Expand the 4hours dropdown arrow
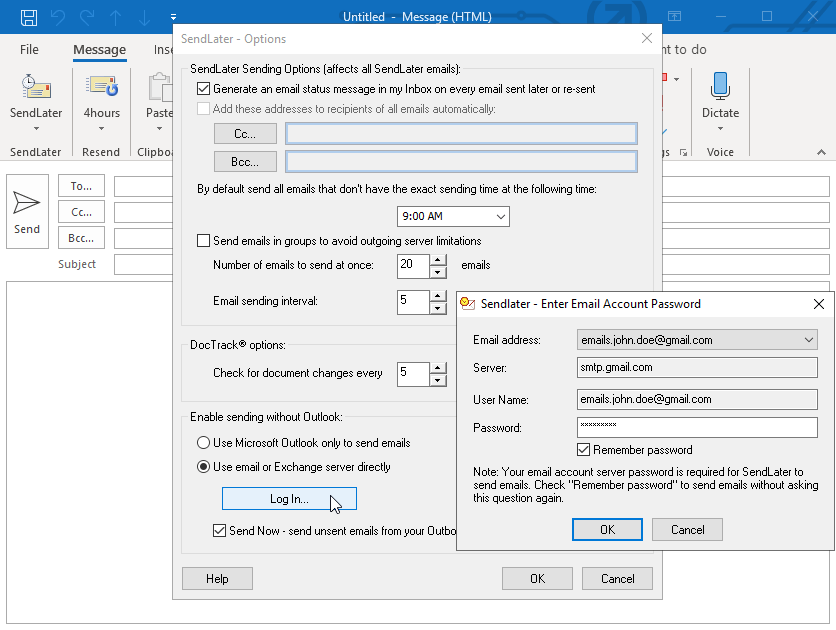This screenshot has height=630, width=836. [101, 128]
